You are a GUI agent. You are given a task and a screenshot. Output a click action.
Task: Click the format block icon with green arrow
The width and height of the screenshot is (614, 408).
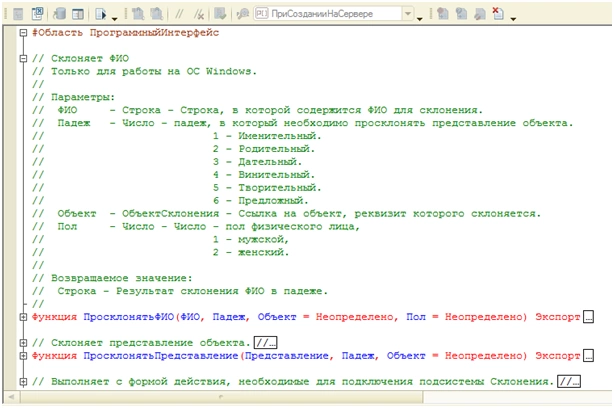click(x=220, y=14)
